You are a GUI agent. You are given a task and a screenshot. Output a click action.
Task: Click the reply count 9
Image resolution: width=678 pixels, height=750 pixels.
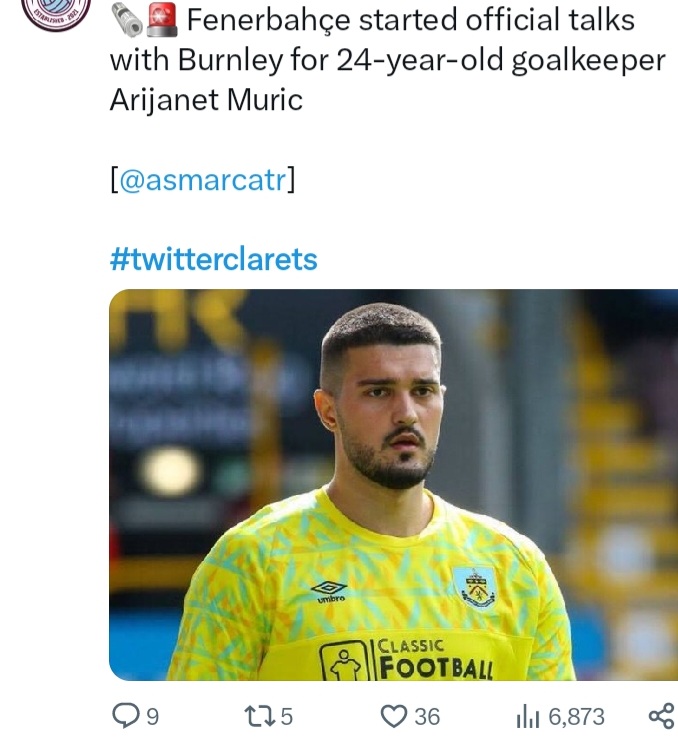(x=152, y=716)
